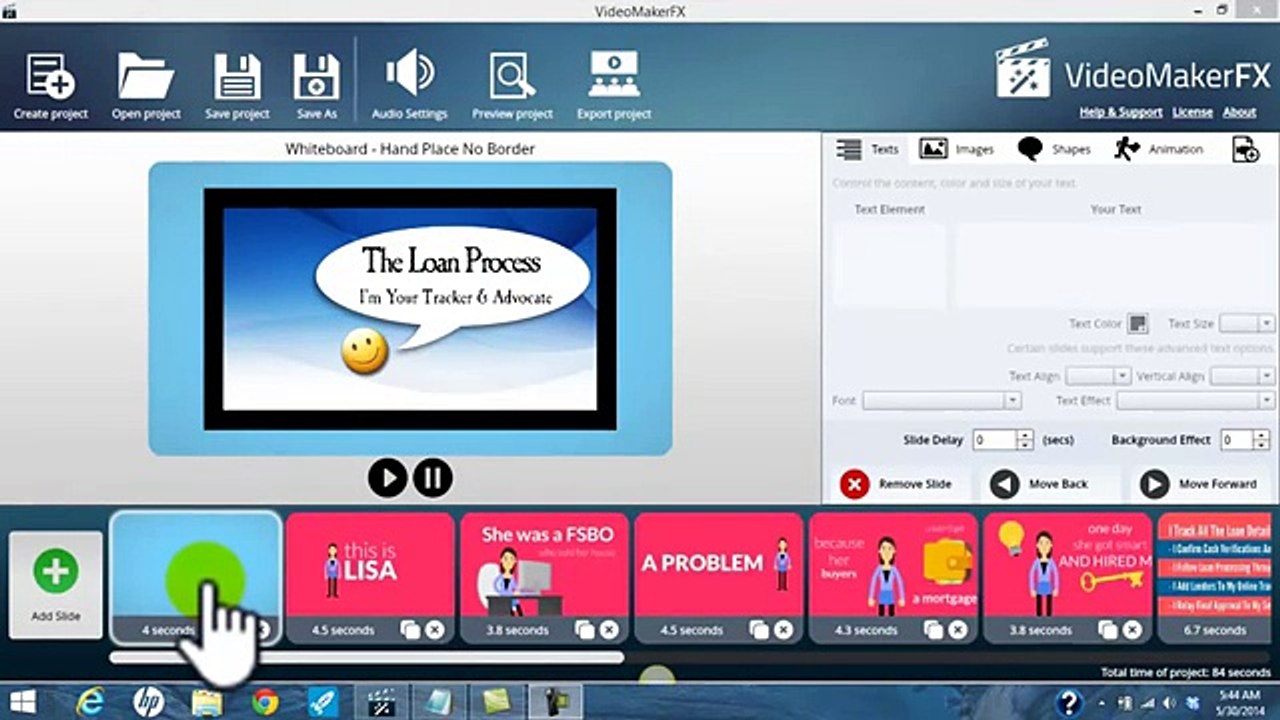Launch Google Chrome from the taskbar
The height and width of the screenshot is (720, 1280).
pyautogui.click(x=265, y=702)
